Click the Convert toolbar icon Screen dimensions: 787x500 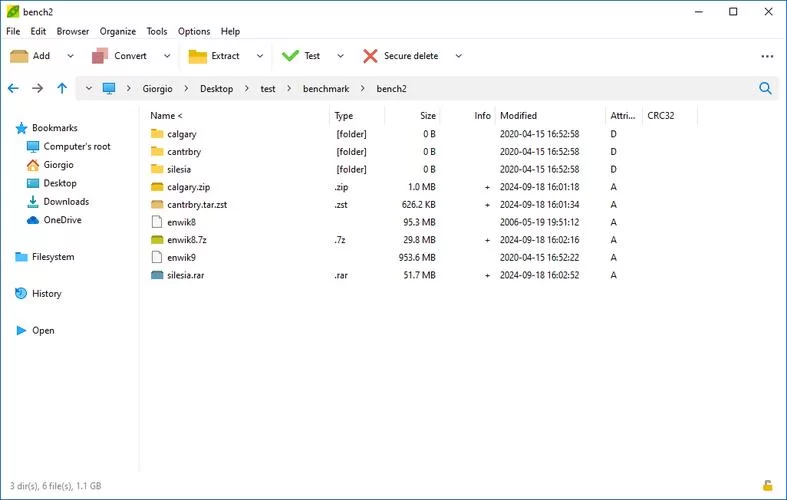100,56
